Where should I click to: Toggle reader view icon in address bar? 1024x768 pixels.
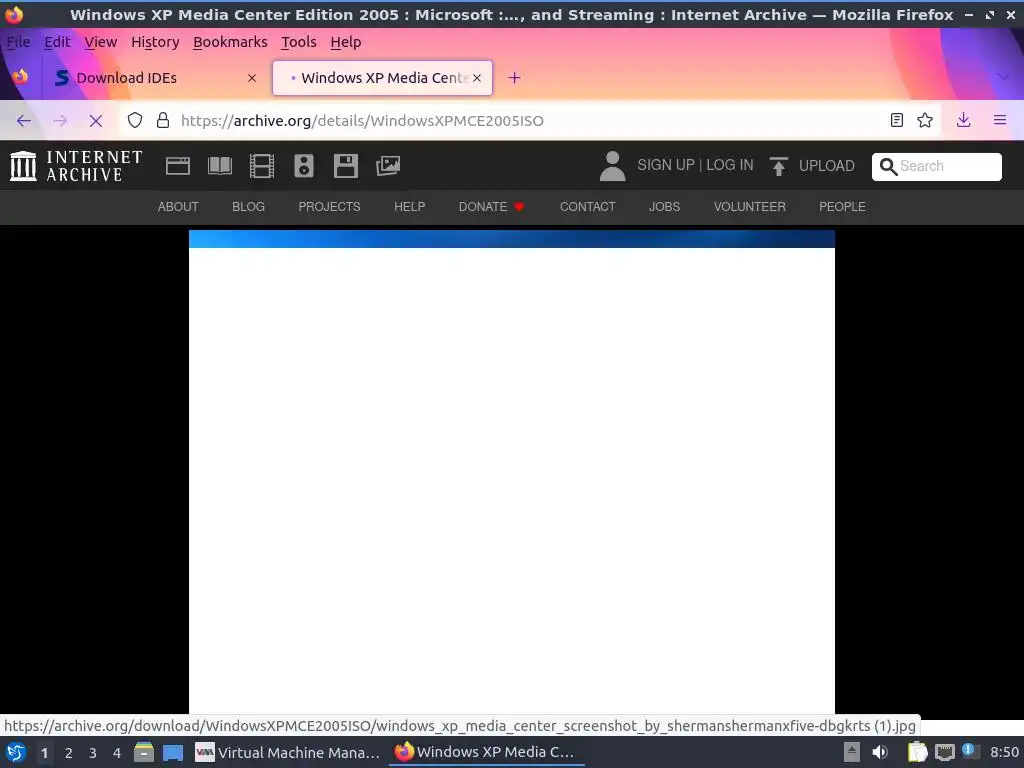coord(897,120)
